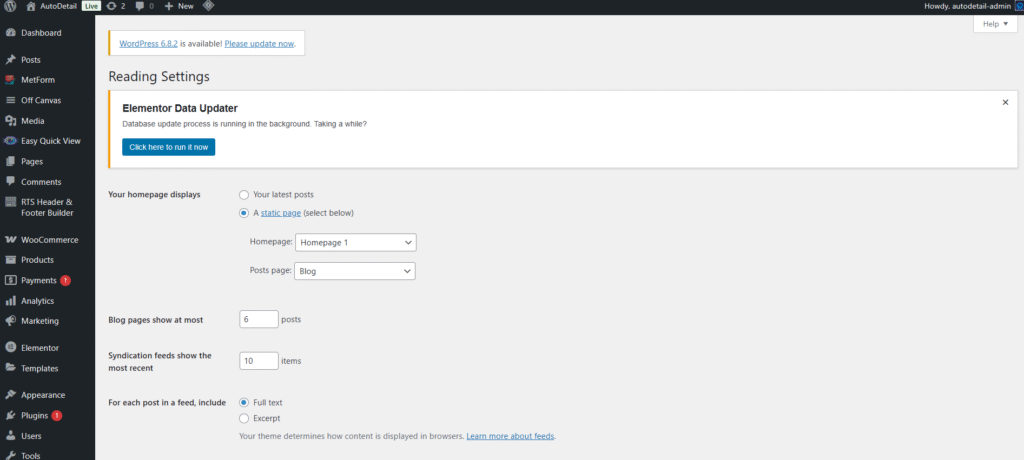The width and height of the screenshot is (1024, 460).
Task: Open the updates icon showing 2
Action: (111, 6)
